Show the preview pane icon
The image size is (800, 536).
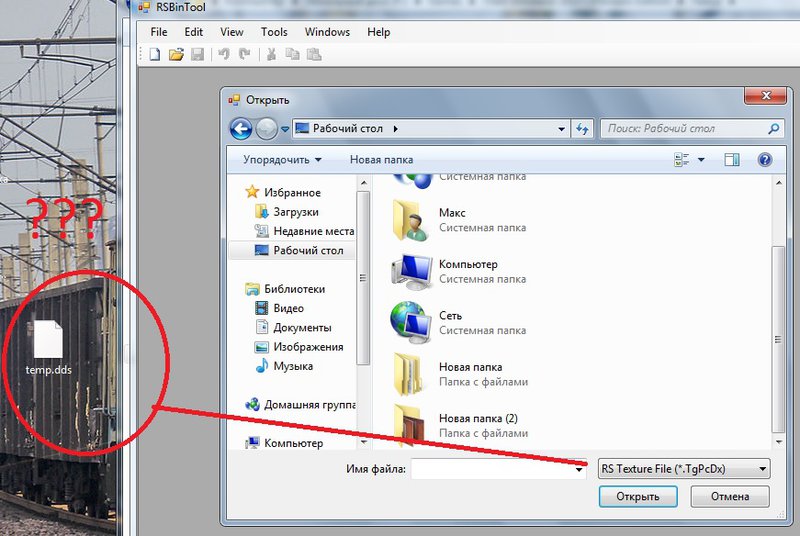click(x=731, y=160)
